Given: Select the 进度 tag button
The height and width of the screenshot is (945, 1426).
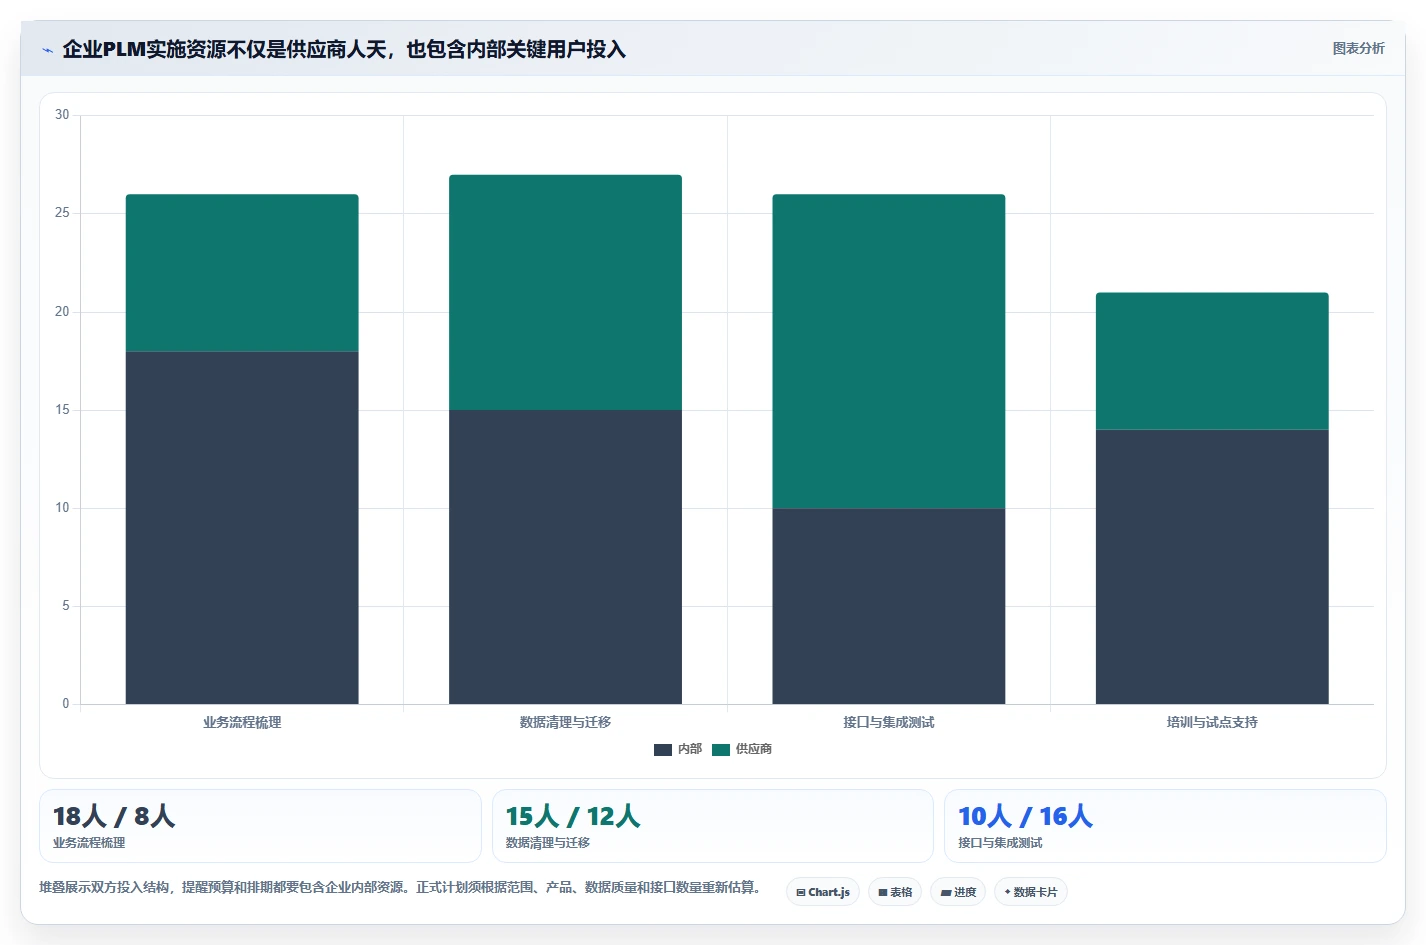Looking at the screenshot, I should (x=958, y=892).
